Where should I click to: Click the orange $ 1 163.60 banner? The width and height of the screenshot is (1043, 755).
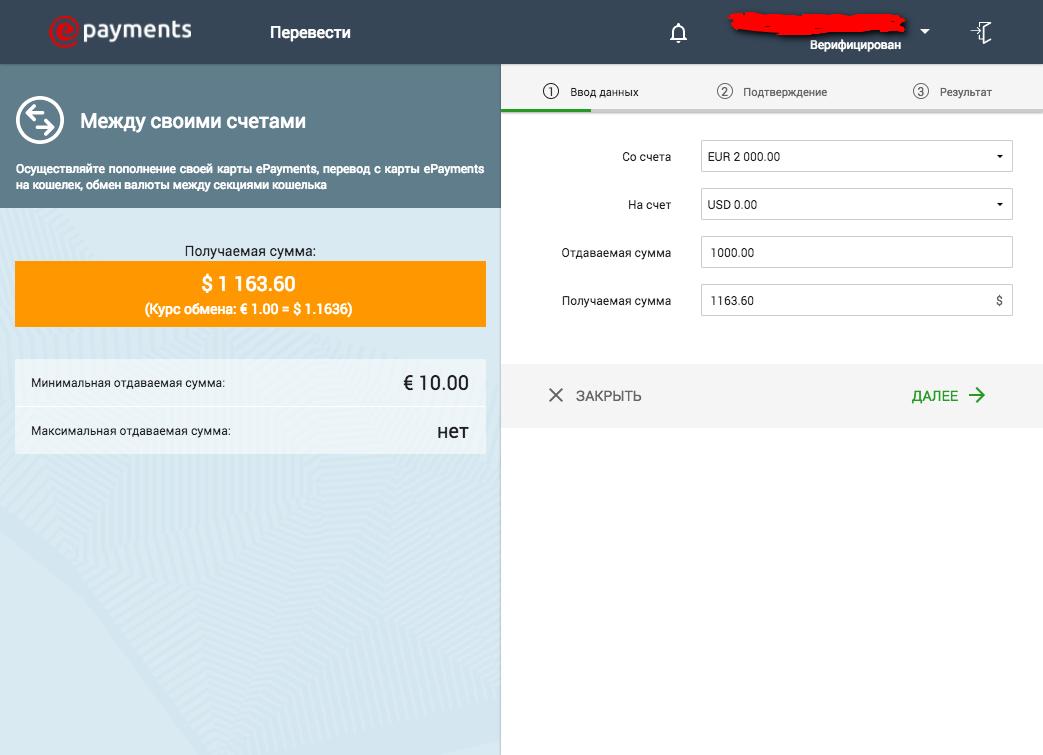click(x=250, y=294)
